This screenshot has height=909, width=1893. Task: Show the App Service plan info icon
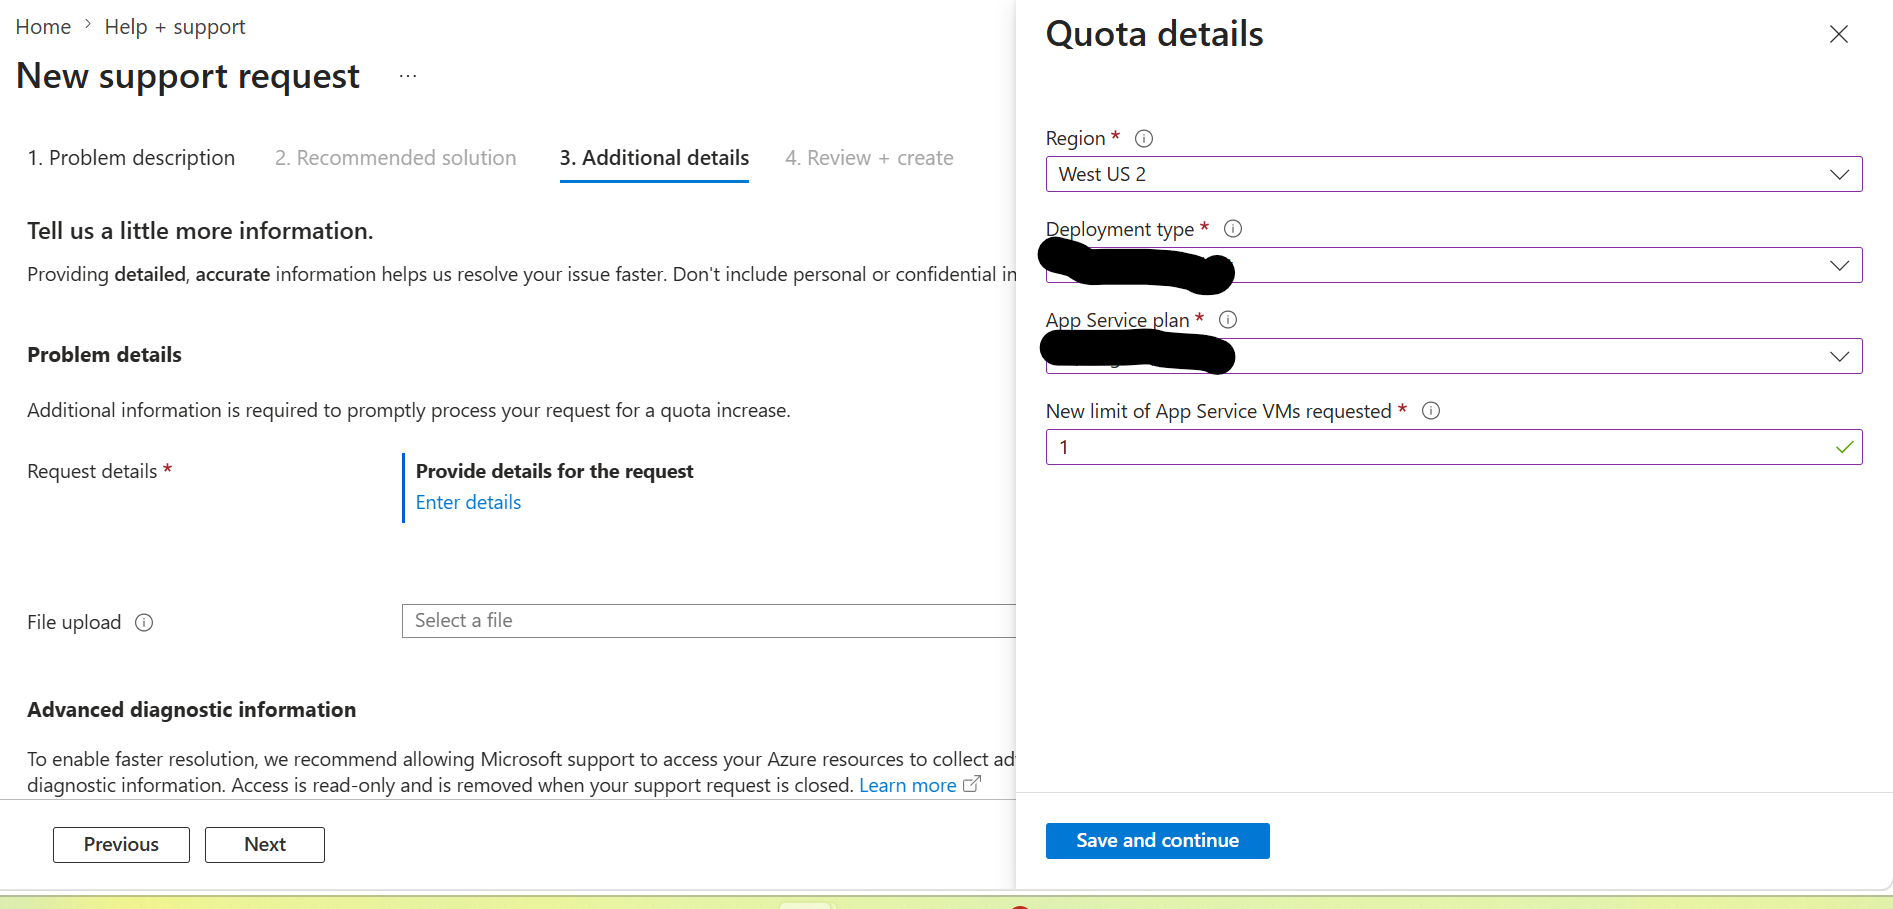click(x=1228, y=320)
